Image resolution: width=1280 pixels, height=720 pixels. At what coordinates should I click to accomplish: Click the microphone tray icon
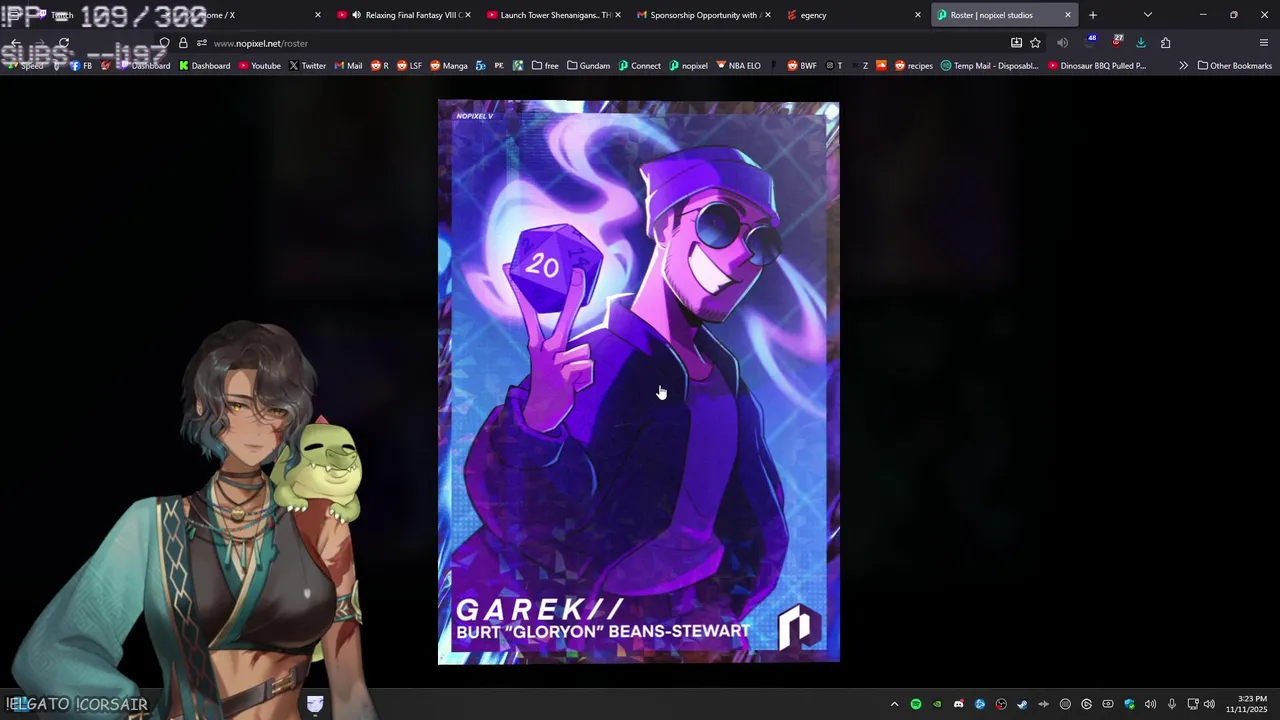1172,705
